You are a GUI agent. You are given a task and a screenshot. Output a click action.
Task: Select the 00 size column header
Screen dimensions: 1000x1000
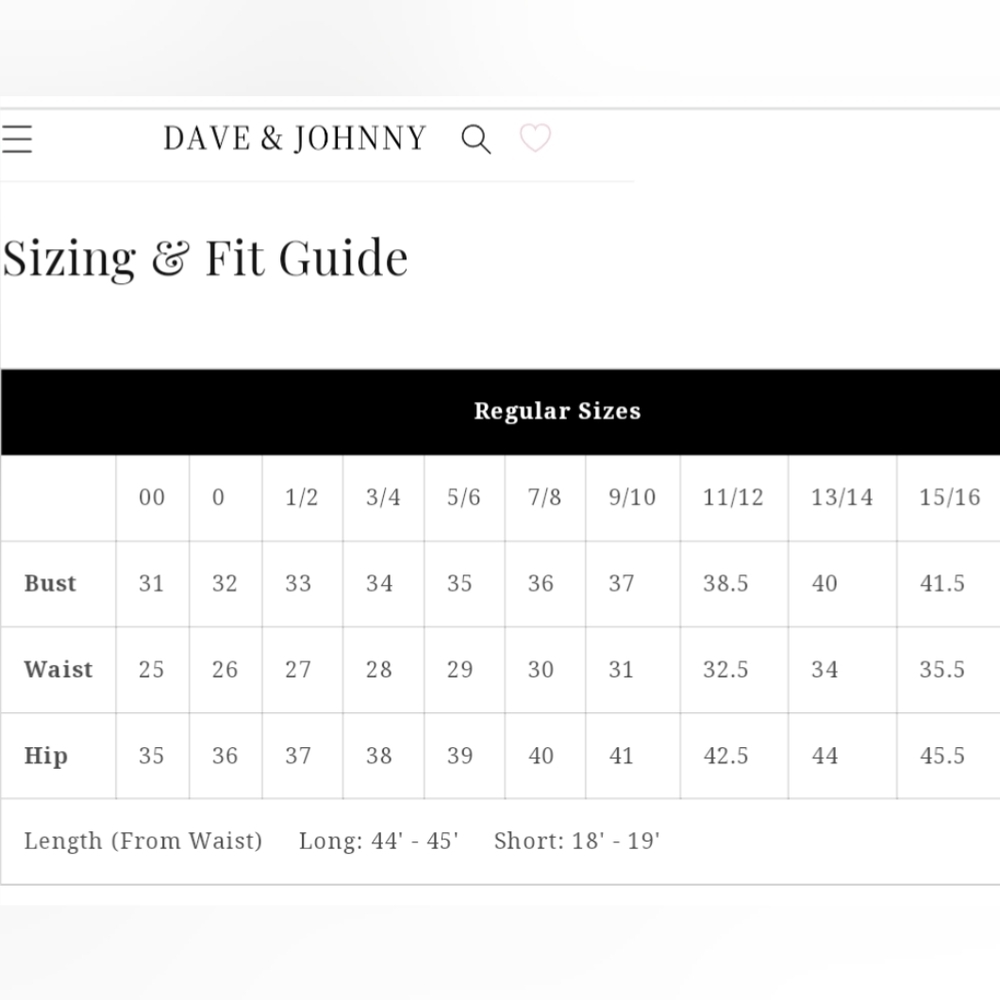[152, 497]
